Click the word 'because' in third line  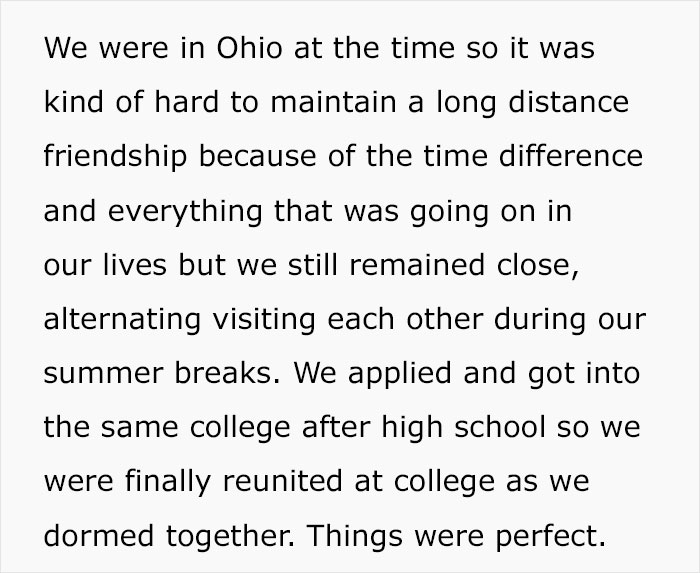coord(258,156)
